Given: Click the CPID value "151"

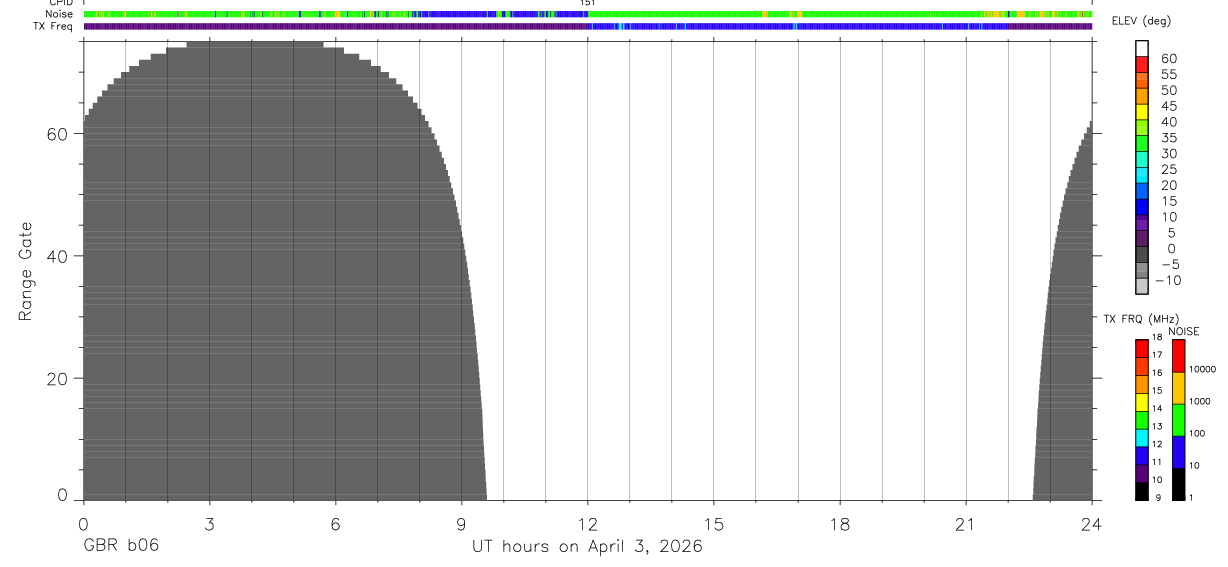Looking at the screenshot, I should [x=588, y=3].
